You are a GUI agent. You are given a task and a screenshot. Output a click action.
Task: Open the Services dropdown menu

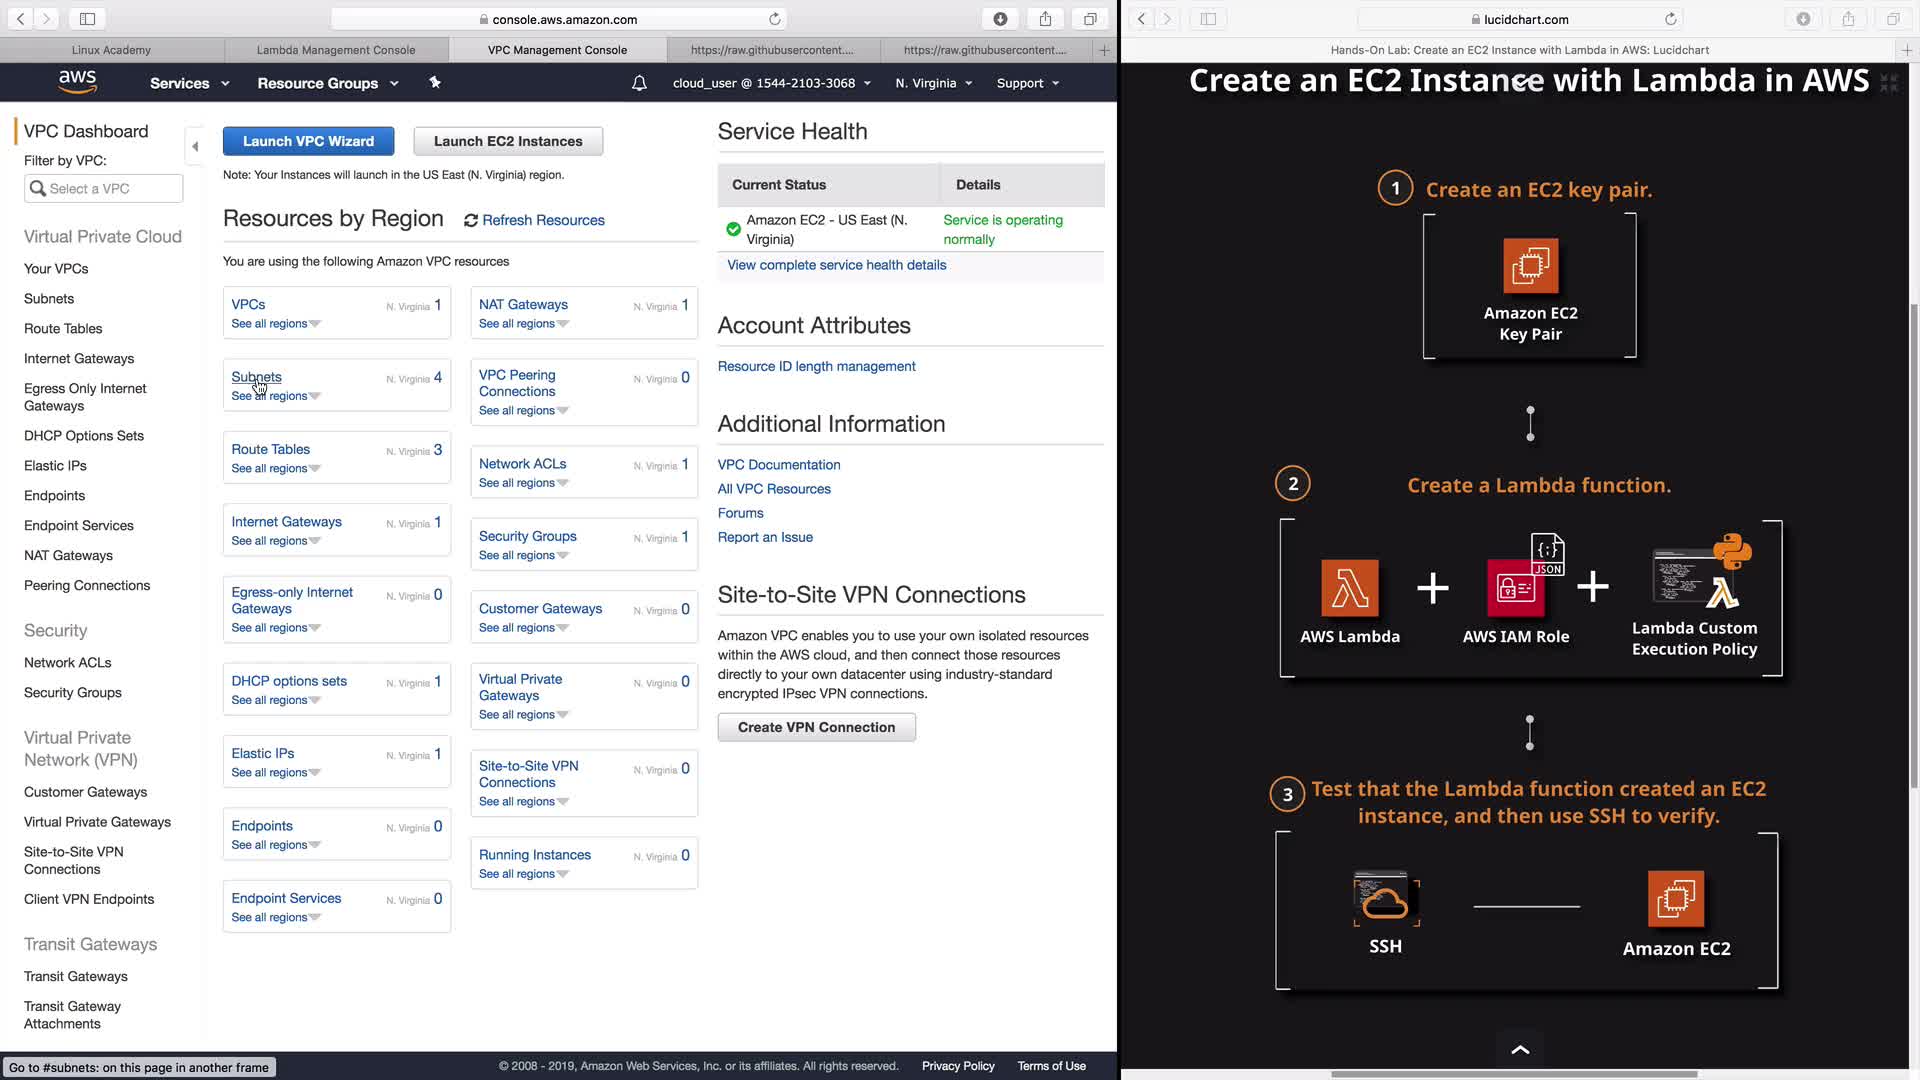pyautogui.click(x=189, y=83)
